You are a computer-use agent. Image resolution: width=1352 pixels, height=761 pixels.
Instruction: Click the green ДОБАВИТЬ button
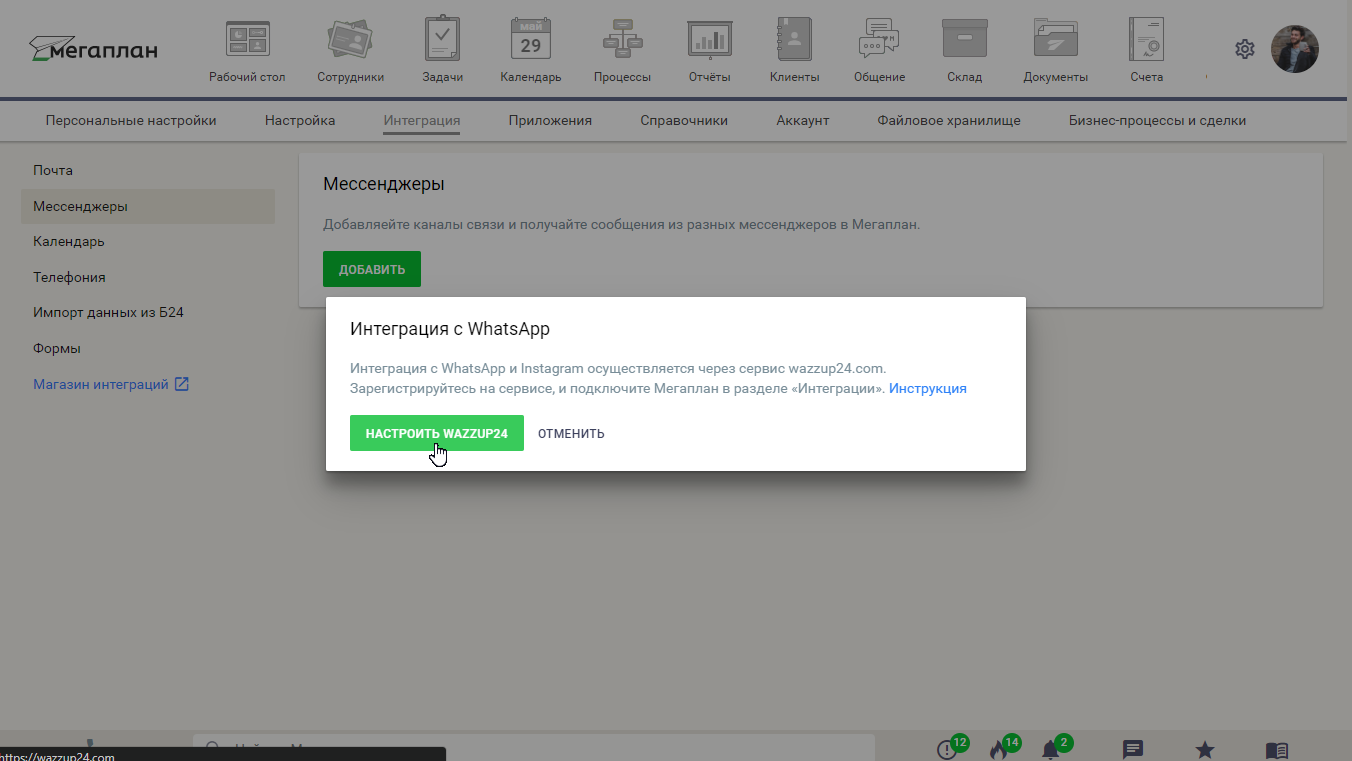pos(372,269)
